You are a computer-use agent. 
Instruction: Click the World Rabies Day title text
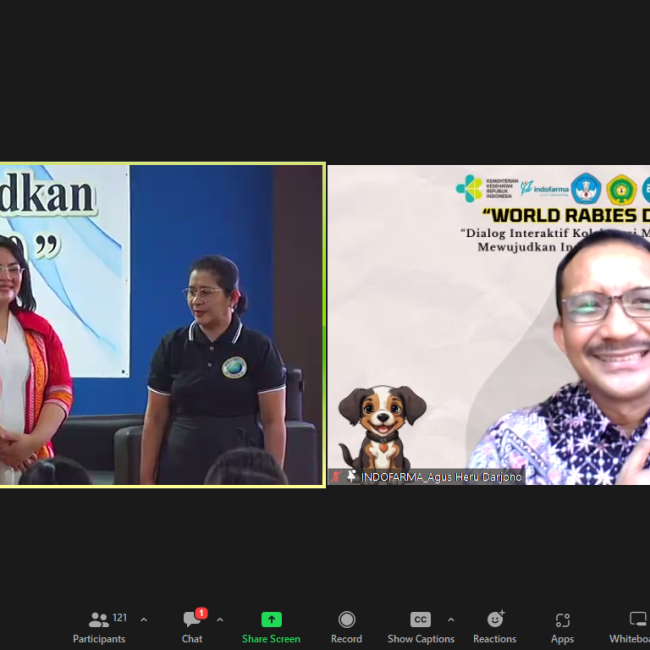pos(565,214)
